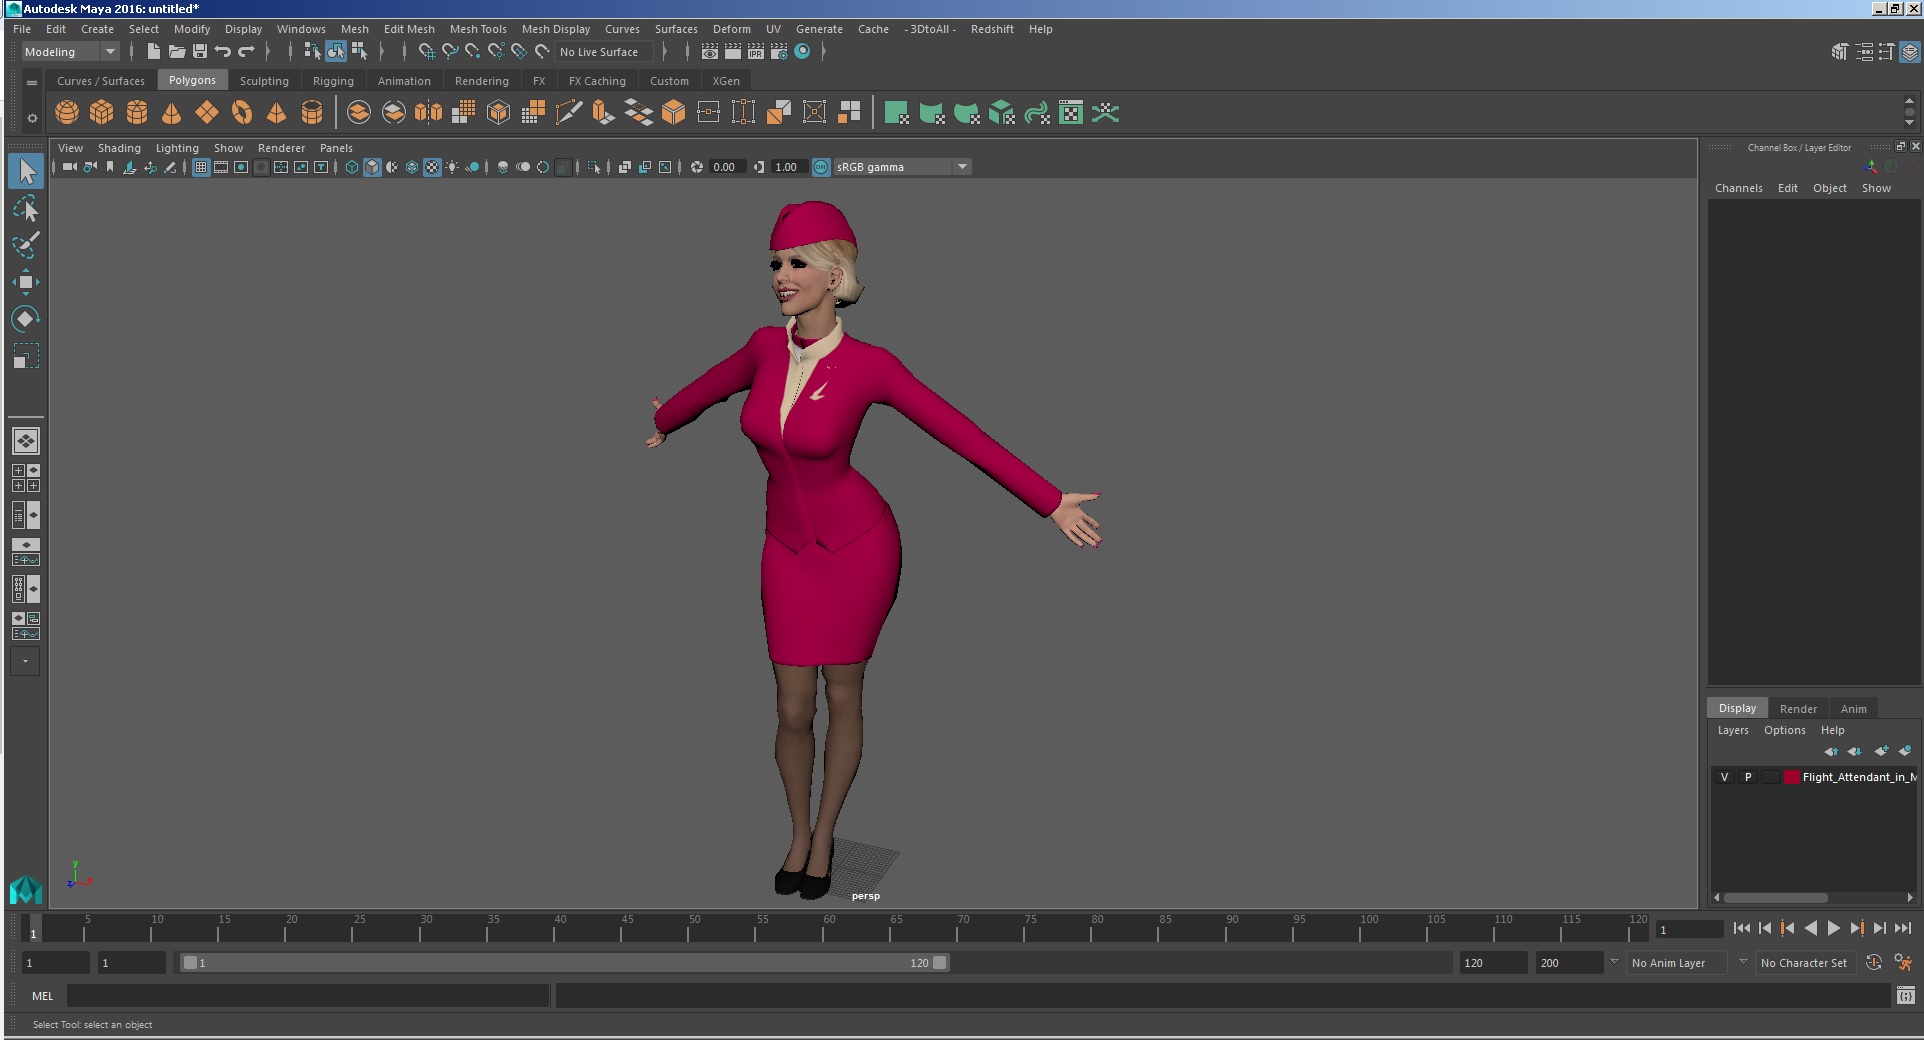This screenshot has height=1040, width=1924.
Task: Activate the Move tool
Action: (26, 282)
